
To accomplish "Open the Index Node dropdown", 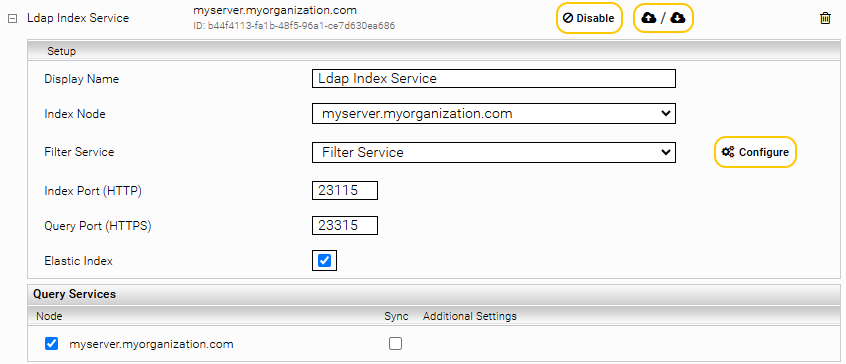I will point(494,114).
